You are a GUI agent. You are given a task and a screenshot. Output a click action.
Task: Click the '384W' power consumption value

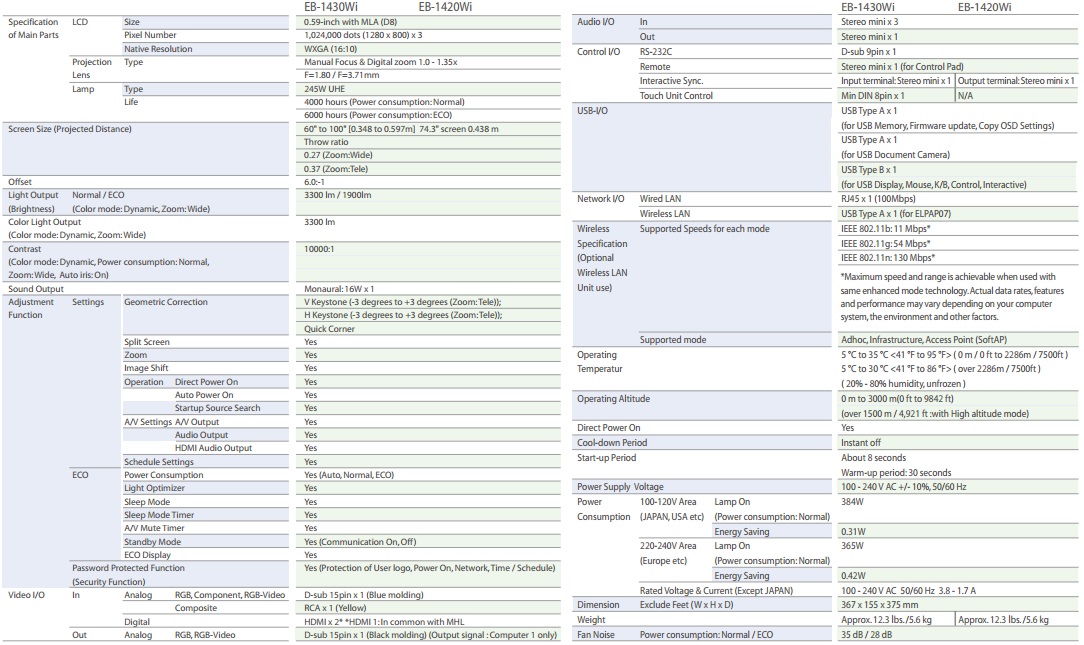coord(852,503)
